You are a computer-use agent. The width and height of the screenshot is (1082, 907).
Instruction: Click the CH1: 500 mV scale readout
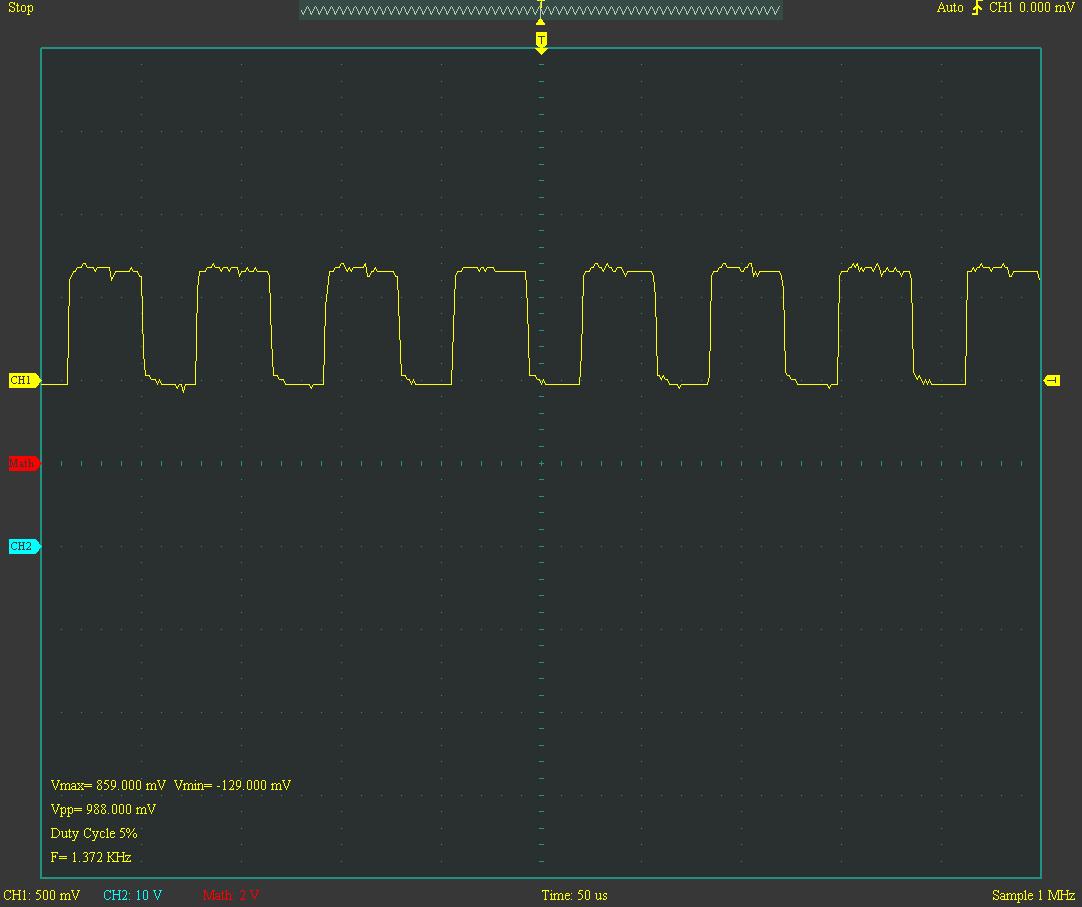(41, 895)
